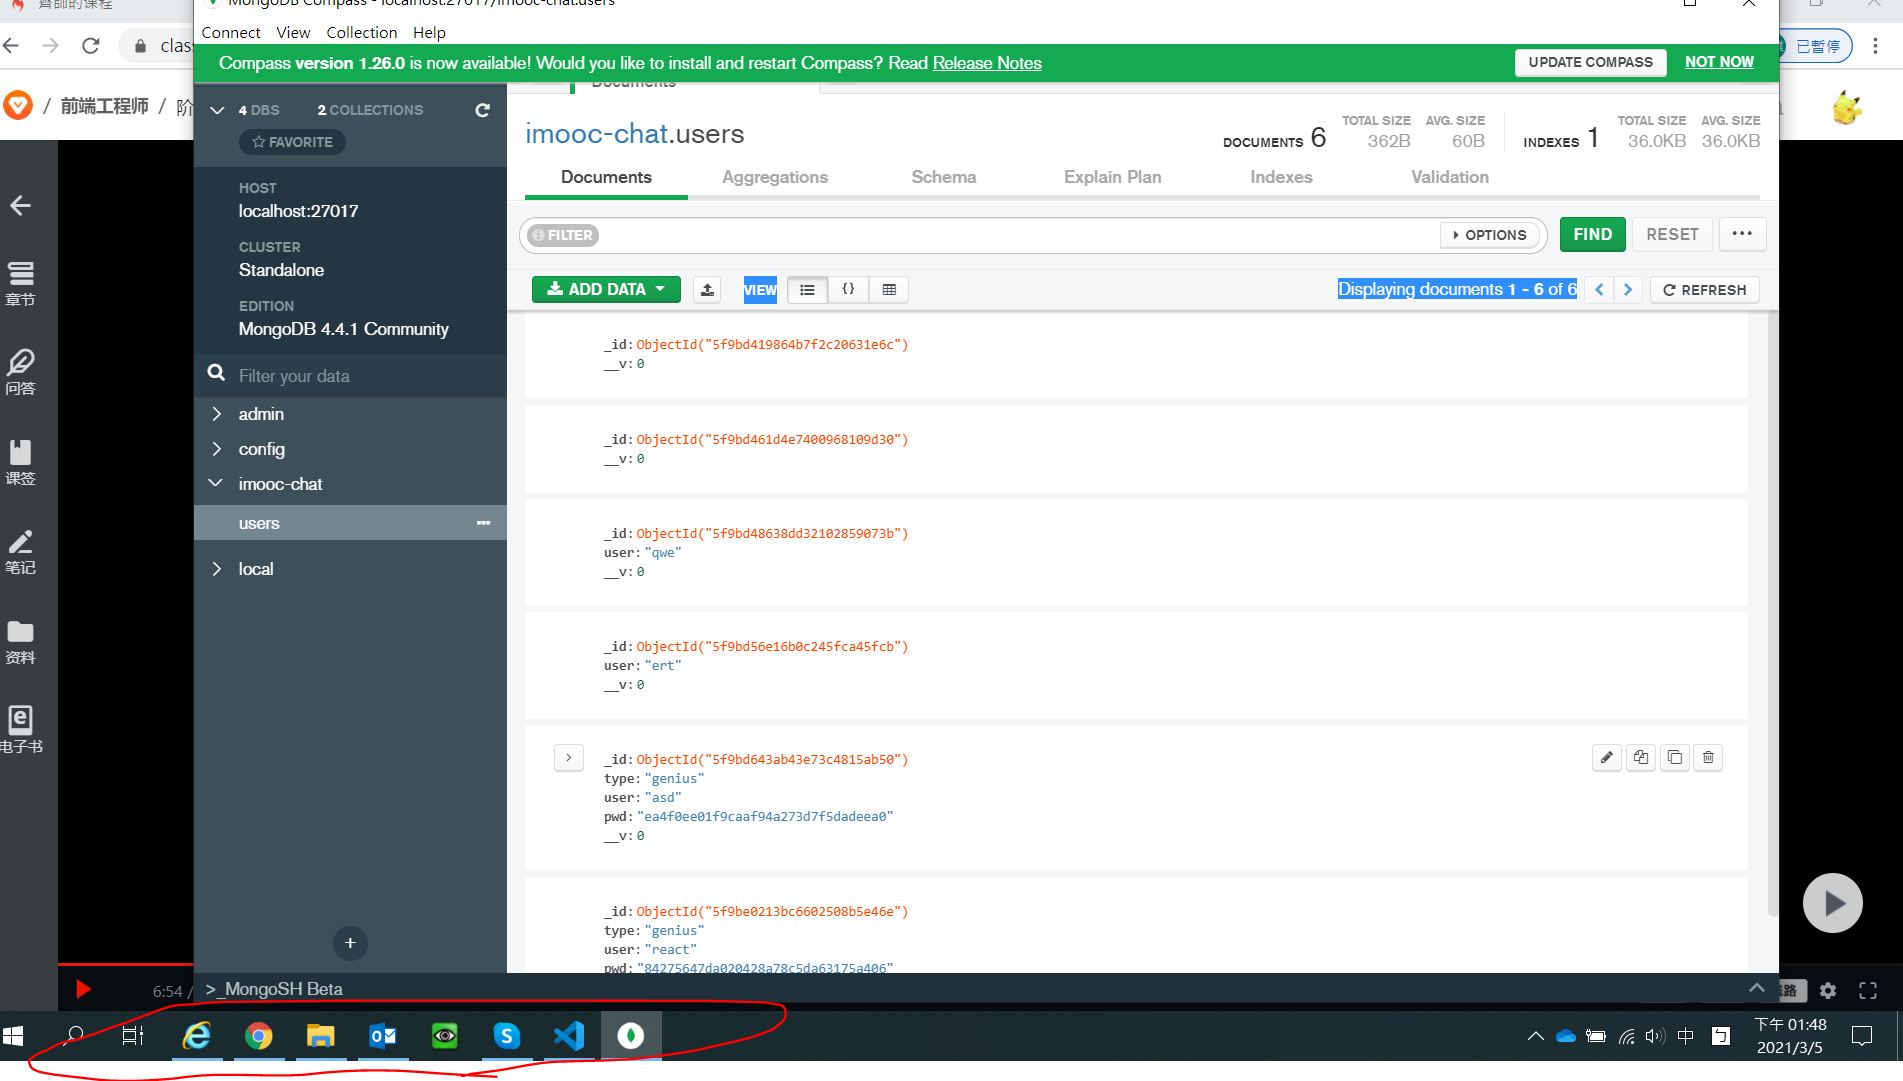1903x1081 pixels.
Task: Delete the document with user "asd"
Action: click(x=1708, y=758)
